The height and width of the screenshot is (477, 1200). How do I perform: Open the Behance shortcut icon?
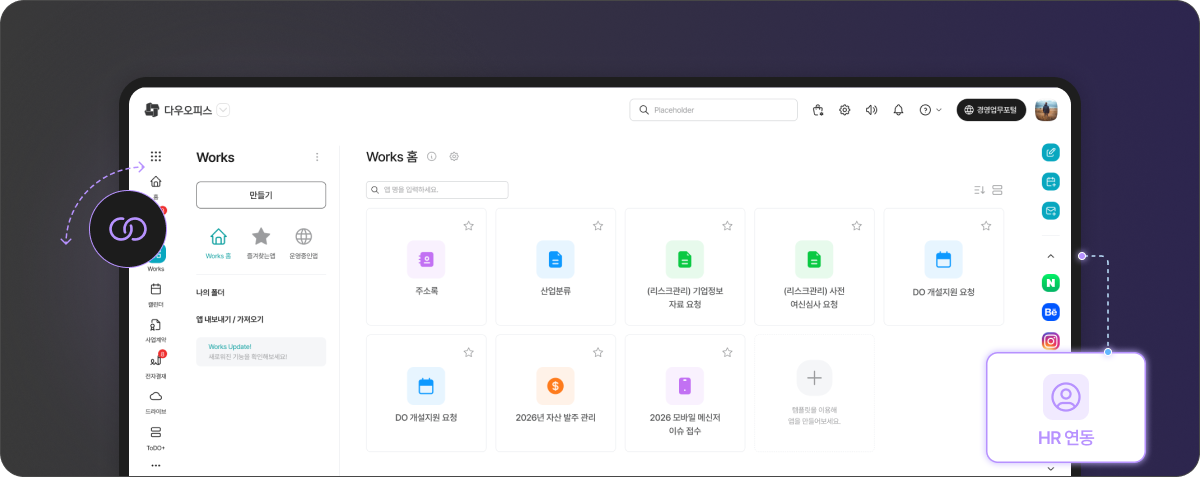(1050, 312)
